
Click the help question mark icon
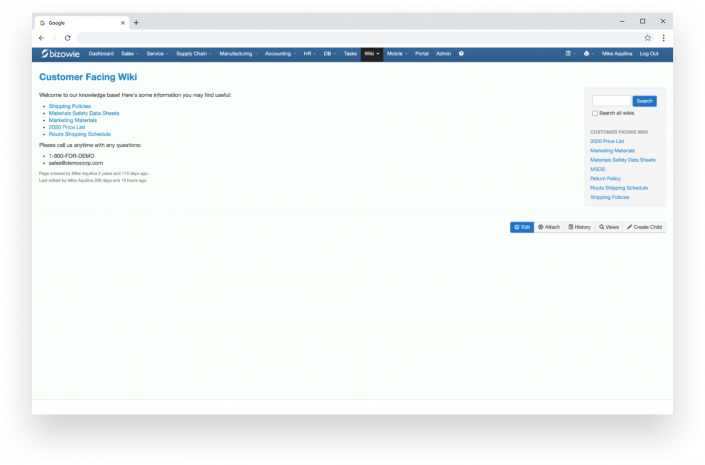[461, 54]
